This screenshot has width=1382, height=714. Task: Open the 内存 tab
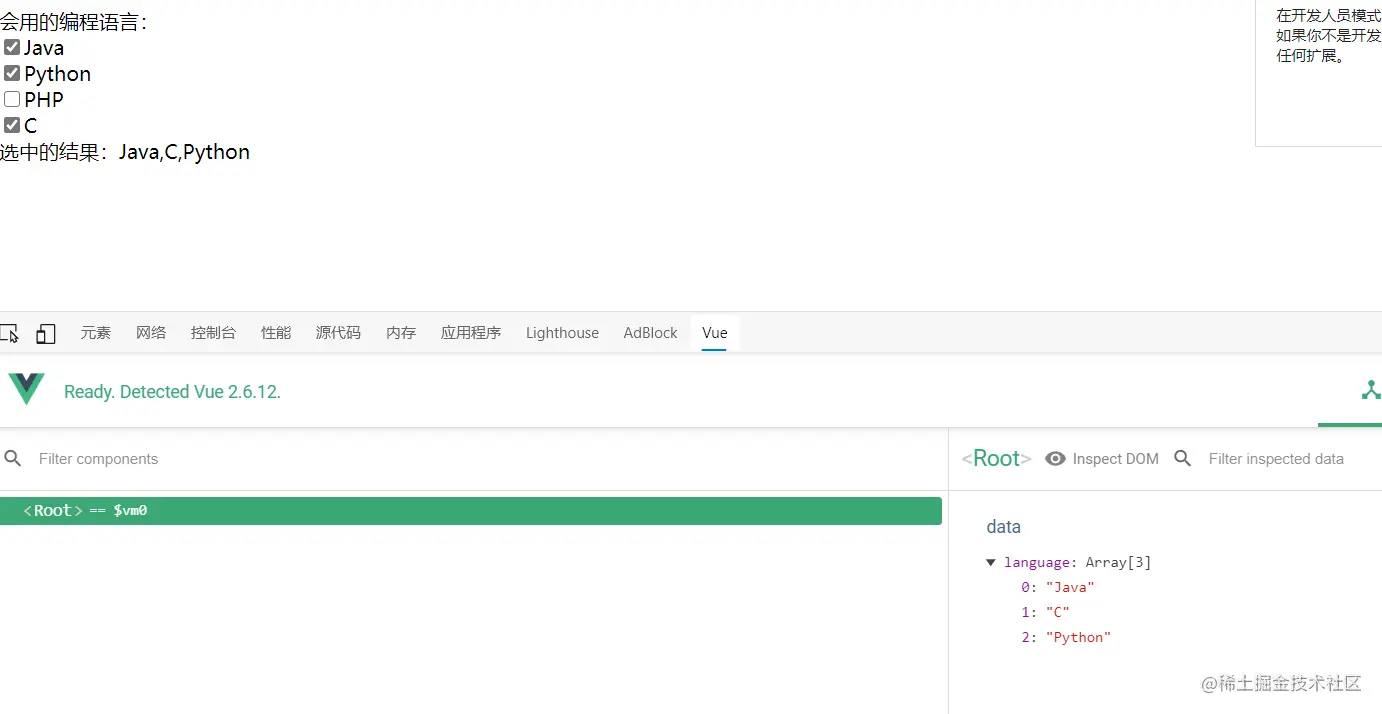pos(401,333)
